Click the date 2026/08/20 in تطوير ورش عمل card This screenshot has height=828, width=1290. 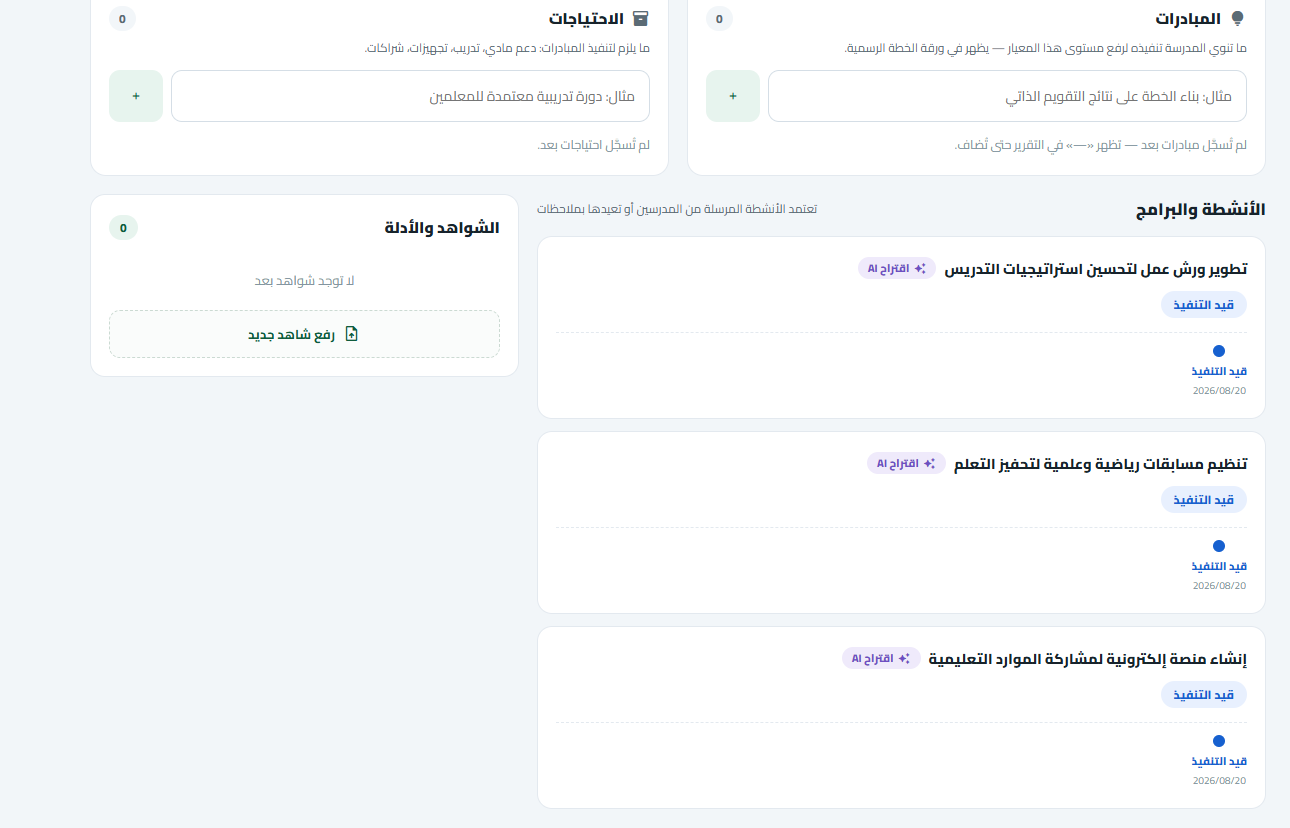point(1220,390)
